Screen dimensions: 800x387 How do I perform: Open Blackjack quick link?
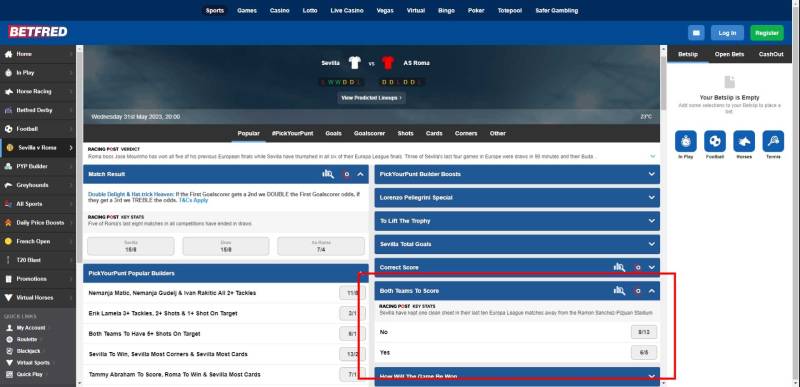pyautogui.click(x=28, y=351)
